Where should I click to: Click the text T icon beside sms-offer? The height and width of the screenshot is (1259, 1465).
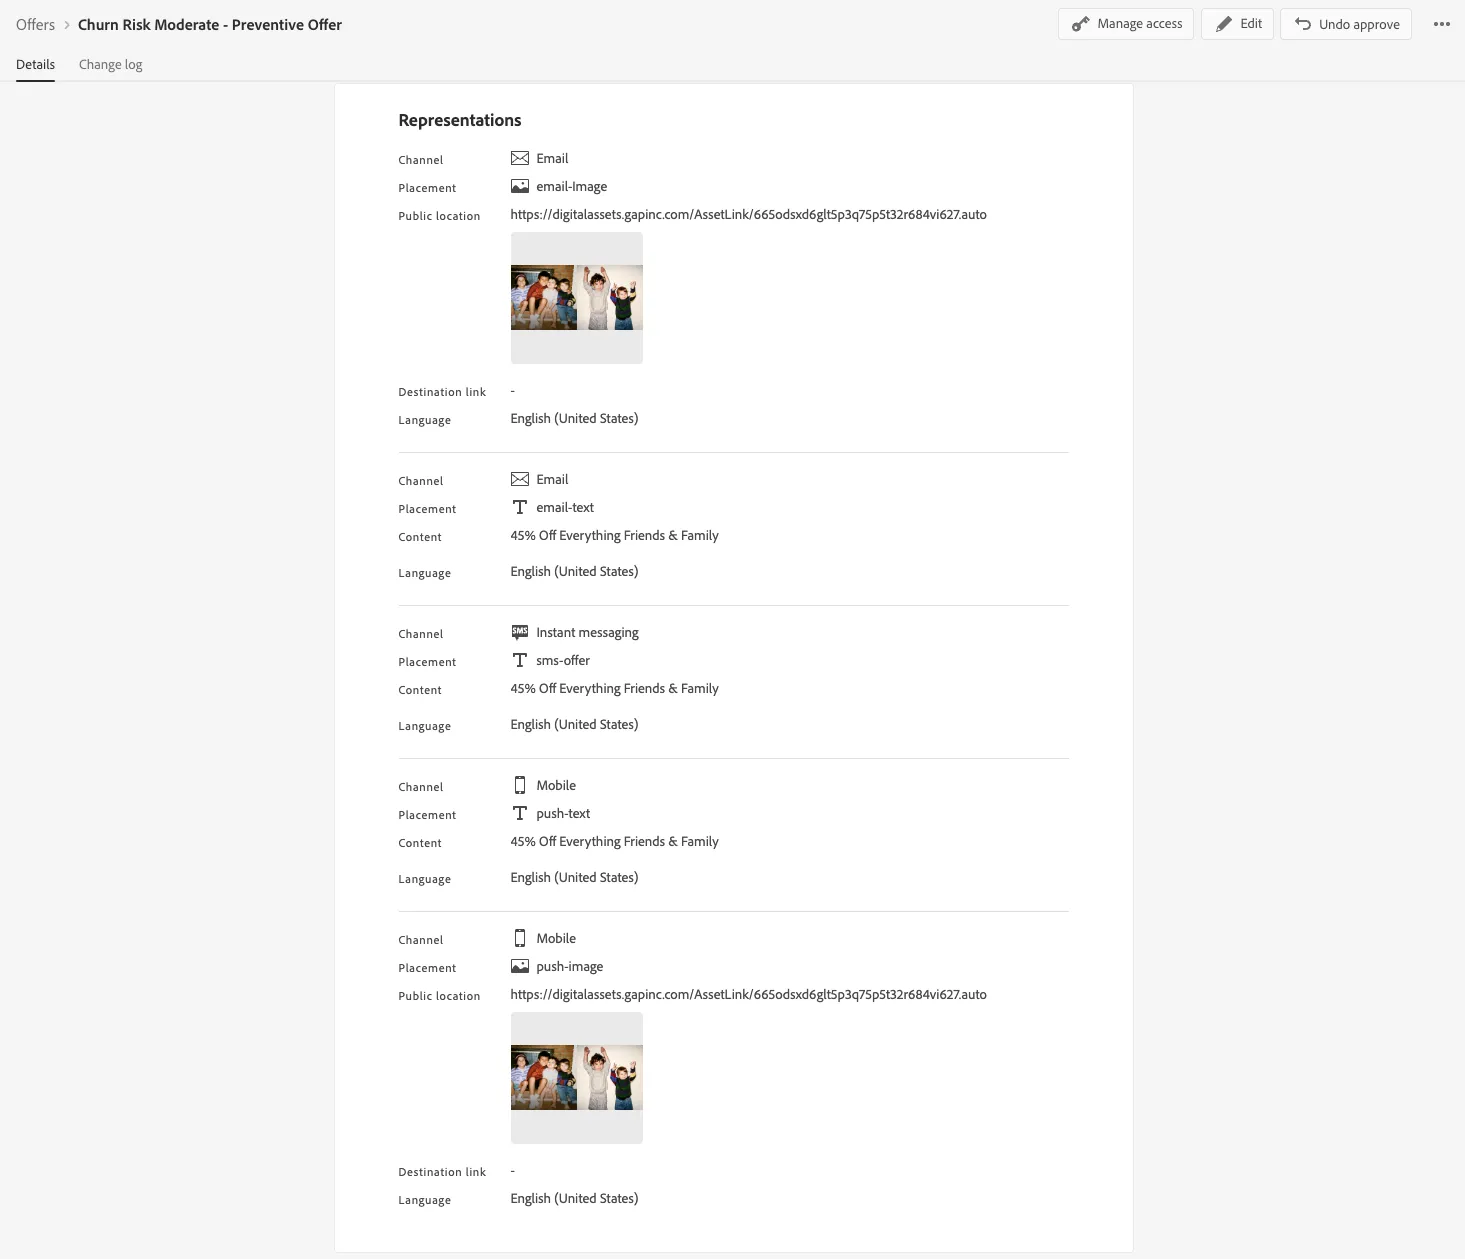tap(519, 660)
